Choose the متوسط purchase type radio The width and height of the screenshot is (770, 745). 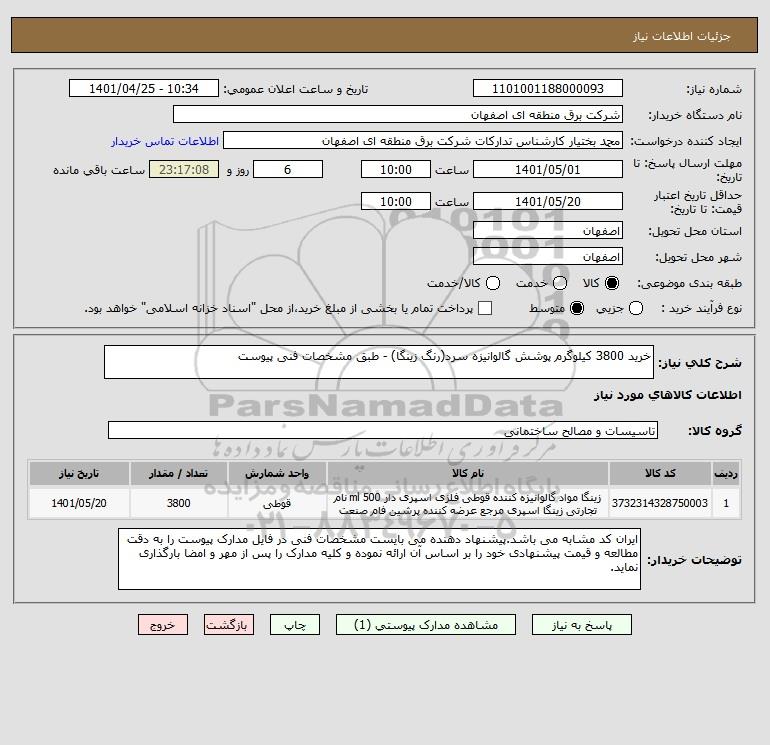click(577, 308)
